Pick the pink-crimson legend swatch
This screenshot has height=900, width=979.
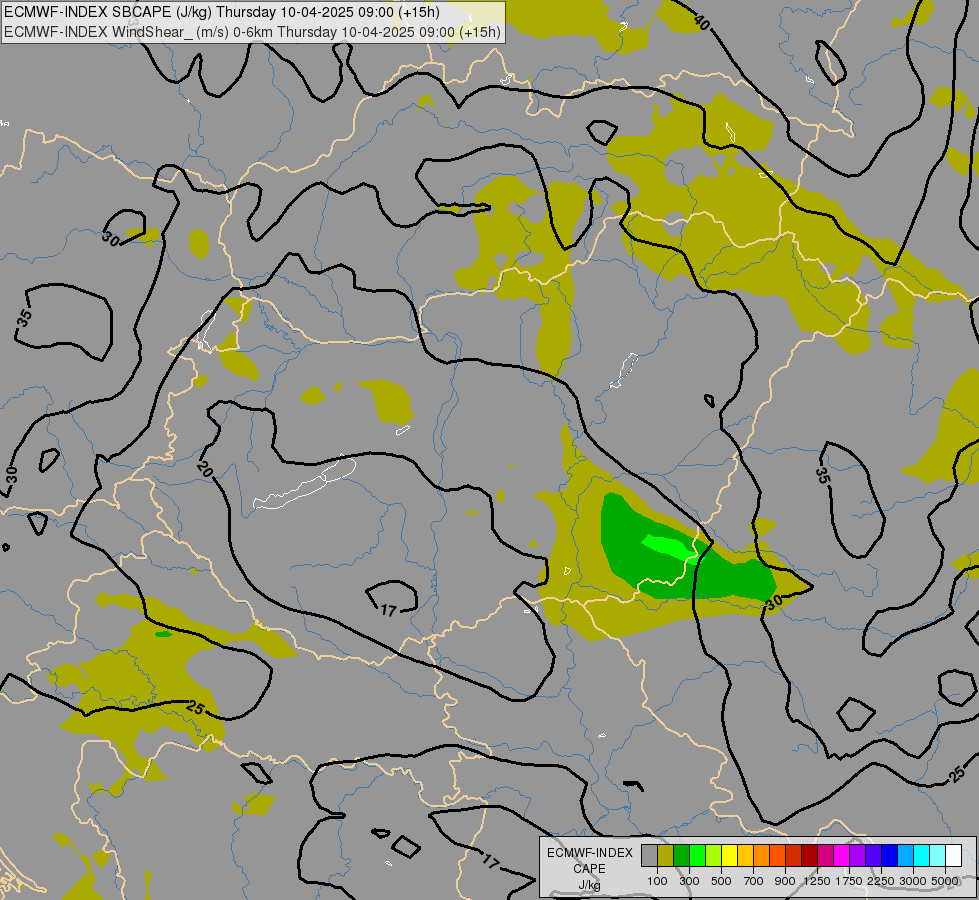825,855
